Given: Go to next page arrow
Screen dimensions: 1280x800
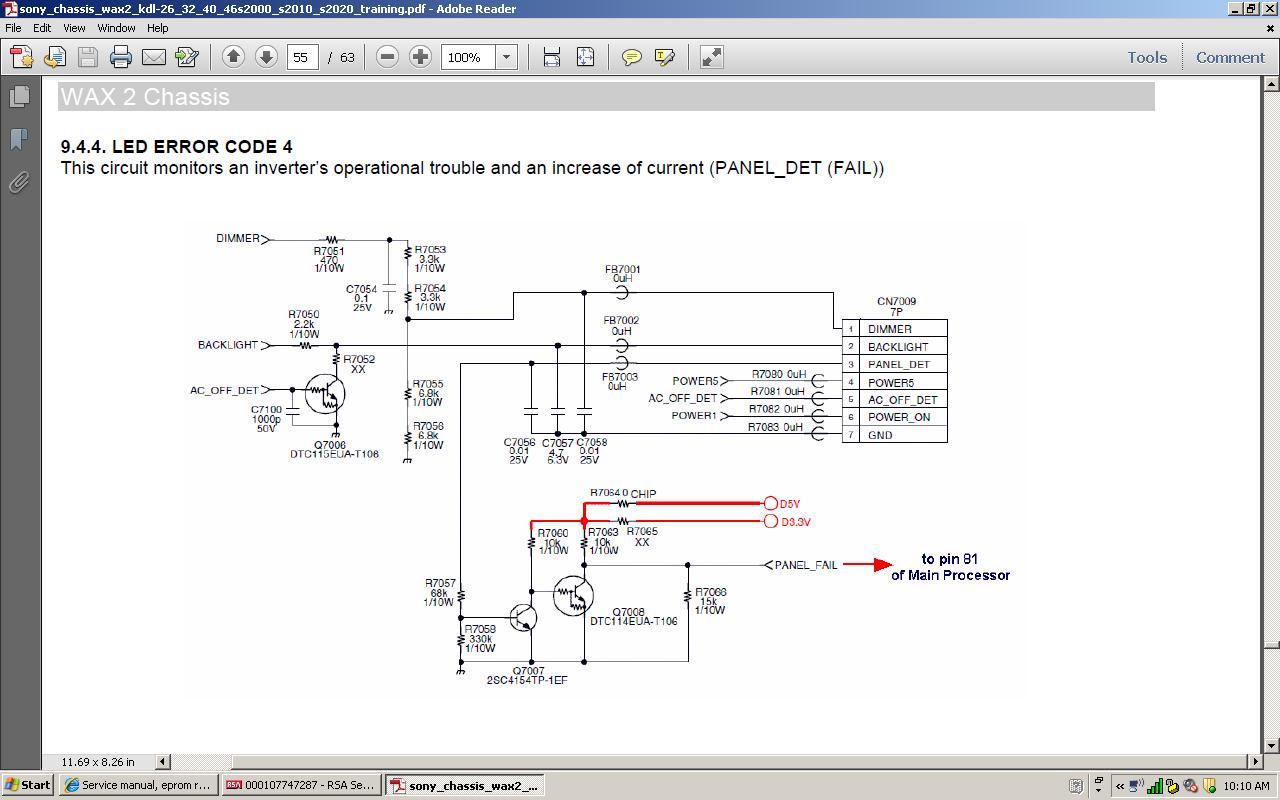Looking at the screenshot, I should (266, 57).
